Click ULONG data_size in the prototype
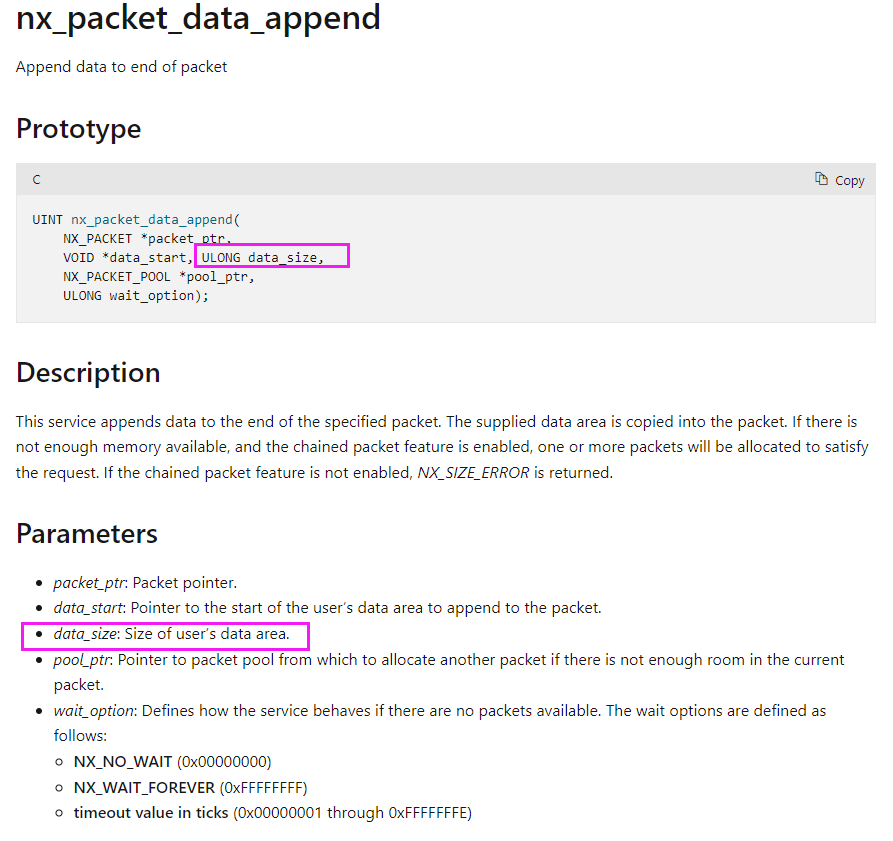Screen dimensions: 893x841 (263, 258)
